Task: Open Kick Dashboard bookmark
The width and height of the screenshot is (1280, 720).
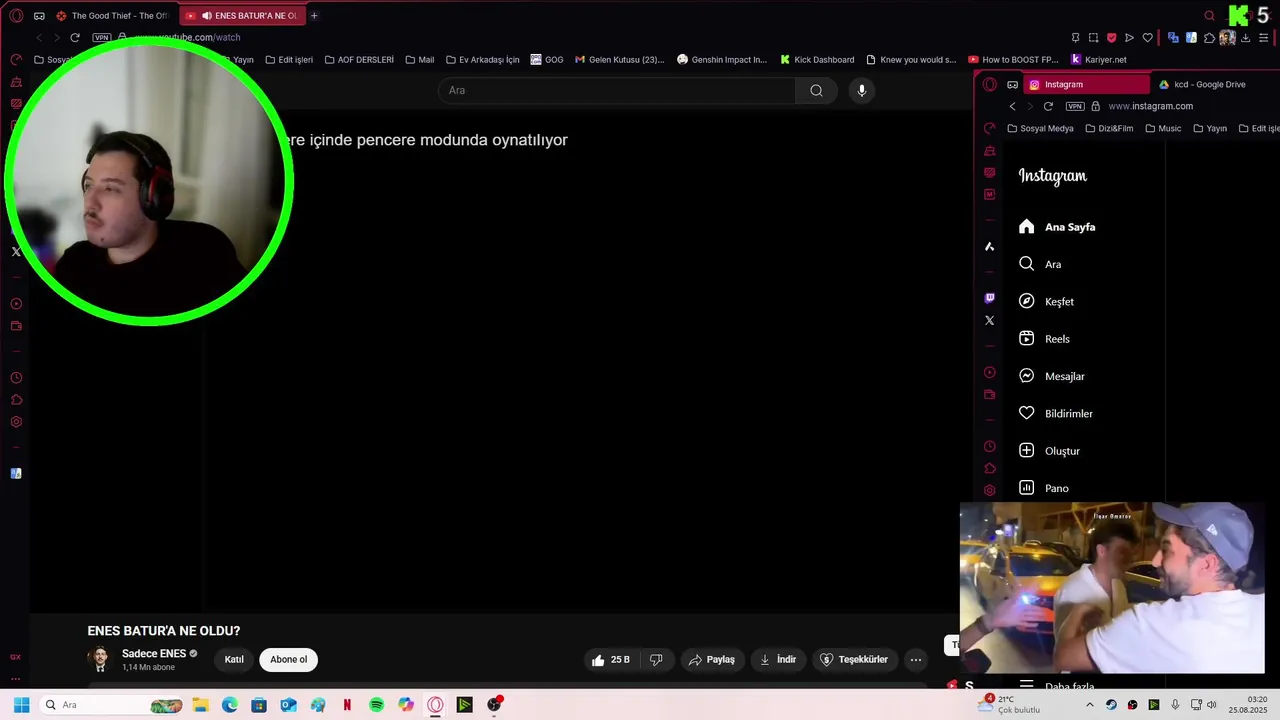Action: click(x=817, y=60)
